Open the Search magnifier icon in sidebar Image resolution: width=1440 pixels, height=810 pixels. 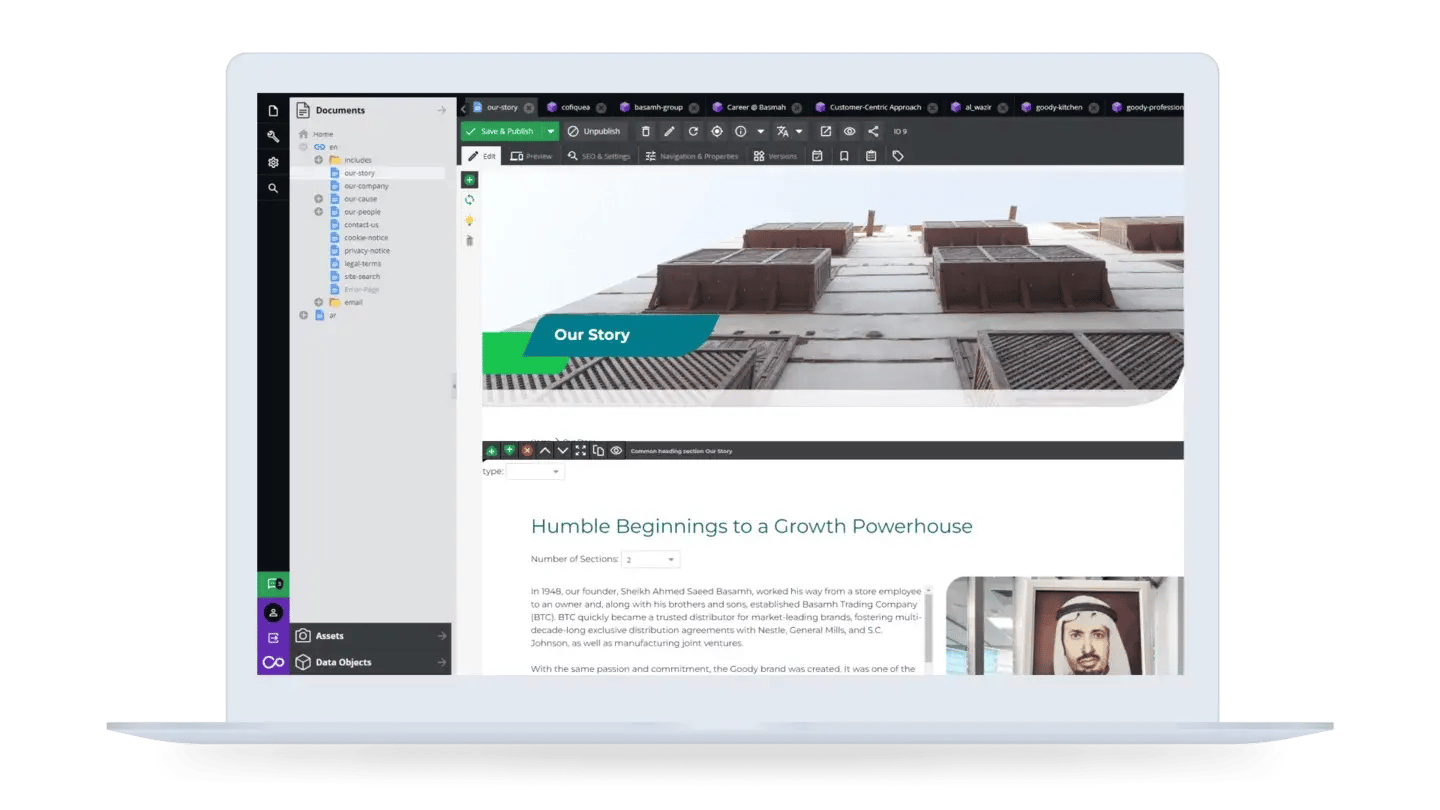coord(273,188)
